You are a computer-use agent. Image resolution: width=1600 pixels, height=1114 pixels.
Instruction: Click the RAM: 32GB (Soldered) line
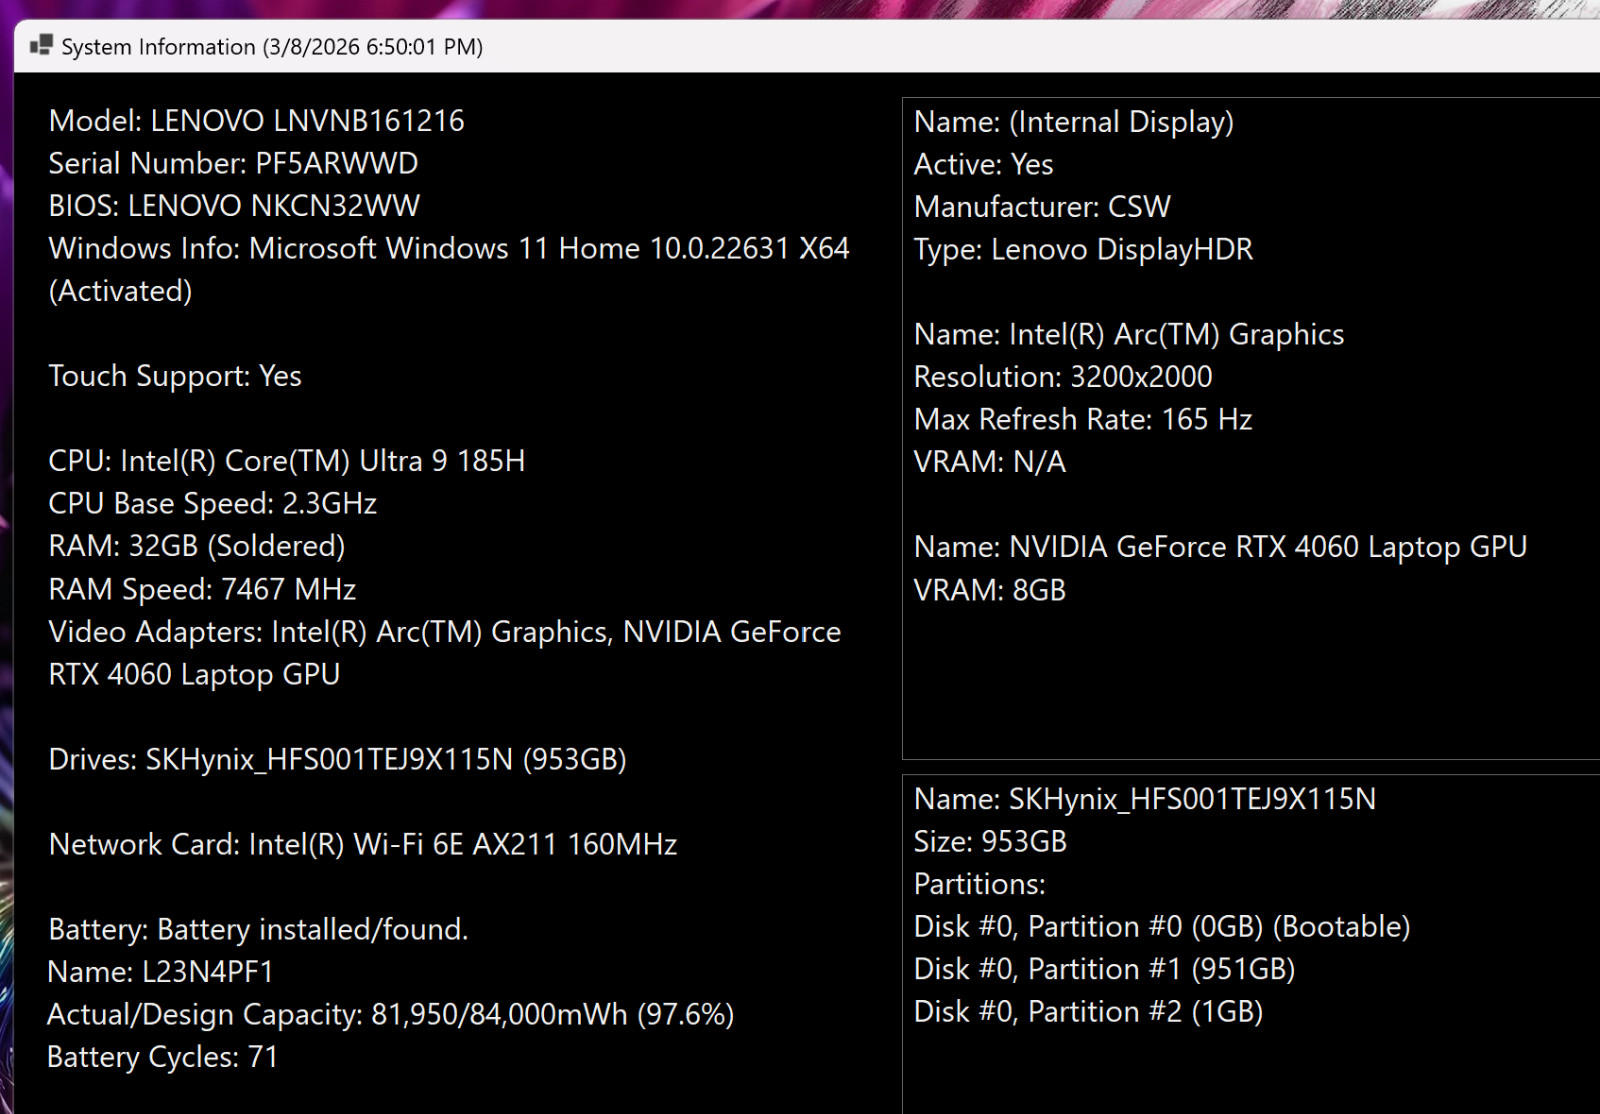pos(197,546)
